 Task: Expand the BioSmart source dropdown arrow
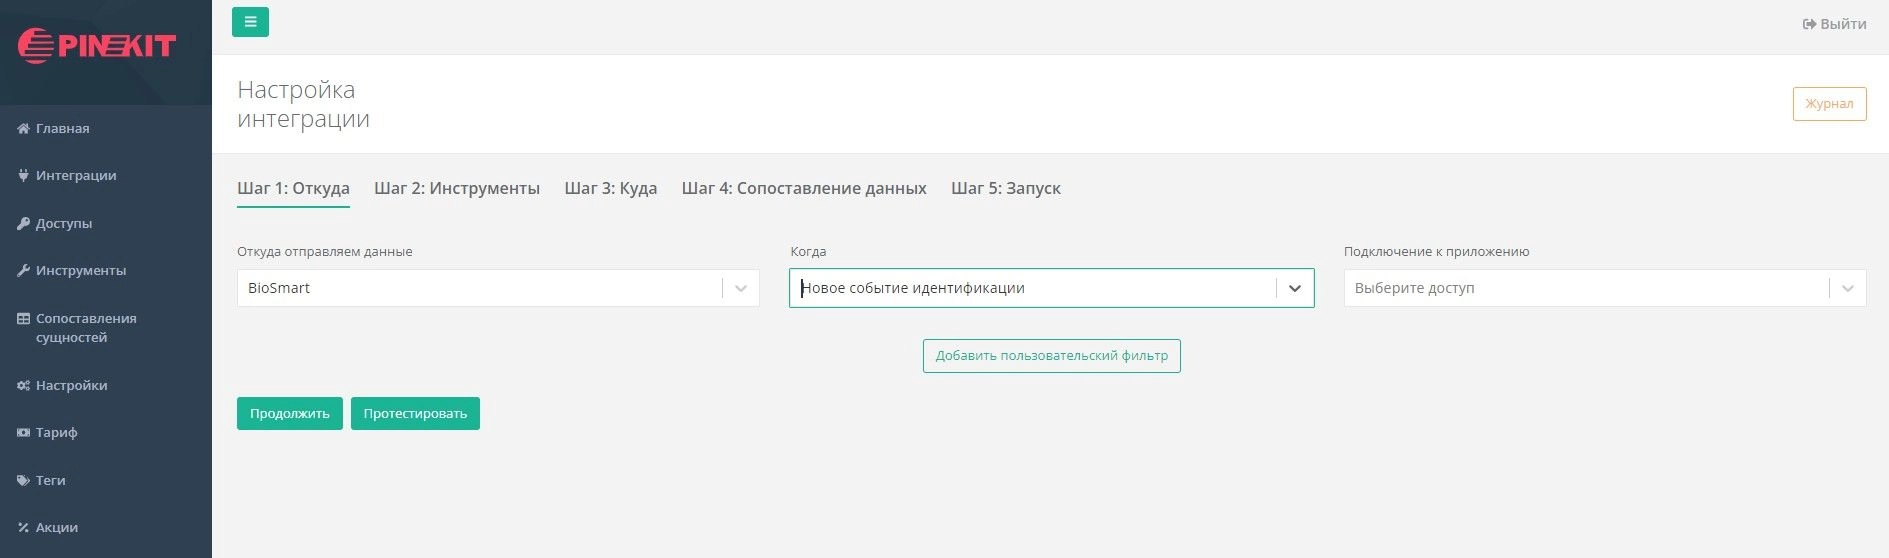point(741,288)
